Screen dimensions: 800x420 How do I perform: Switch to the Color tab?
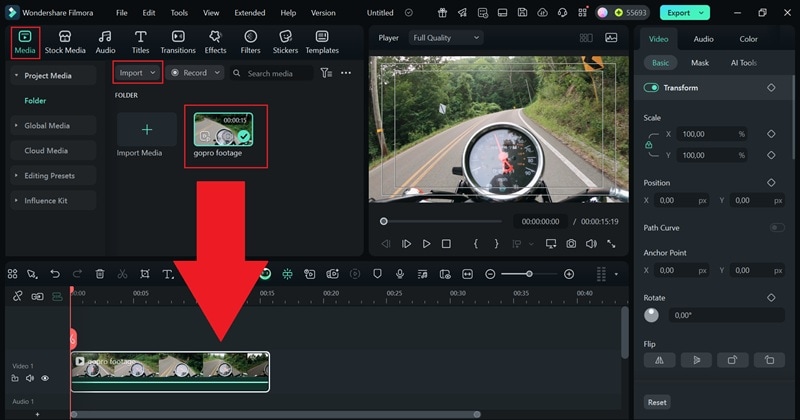coord(748,39)
